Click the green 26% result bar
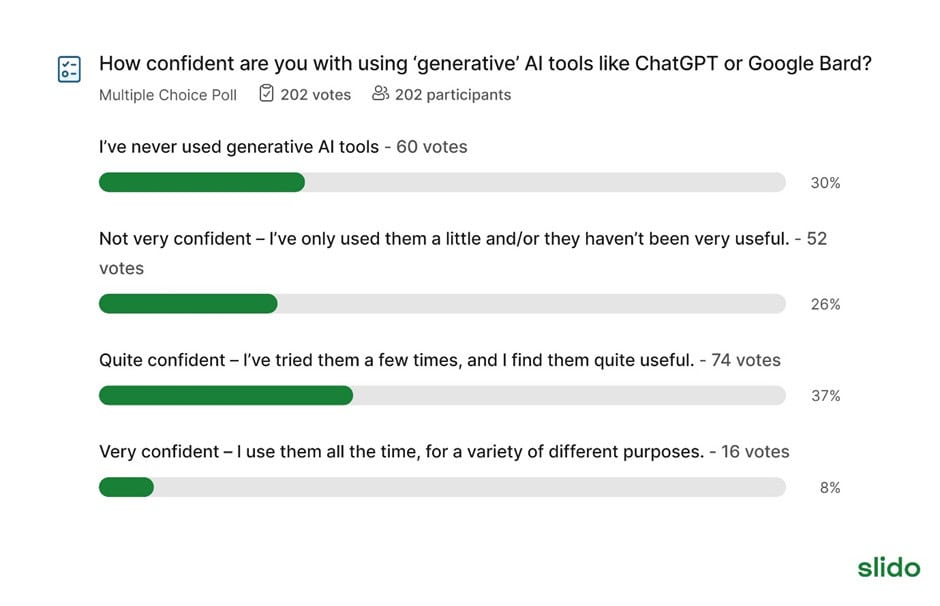The image size is (940, 606). (x=188, y=304)
